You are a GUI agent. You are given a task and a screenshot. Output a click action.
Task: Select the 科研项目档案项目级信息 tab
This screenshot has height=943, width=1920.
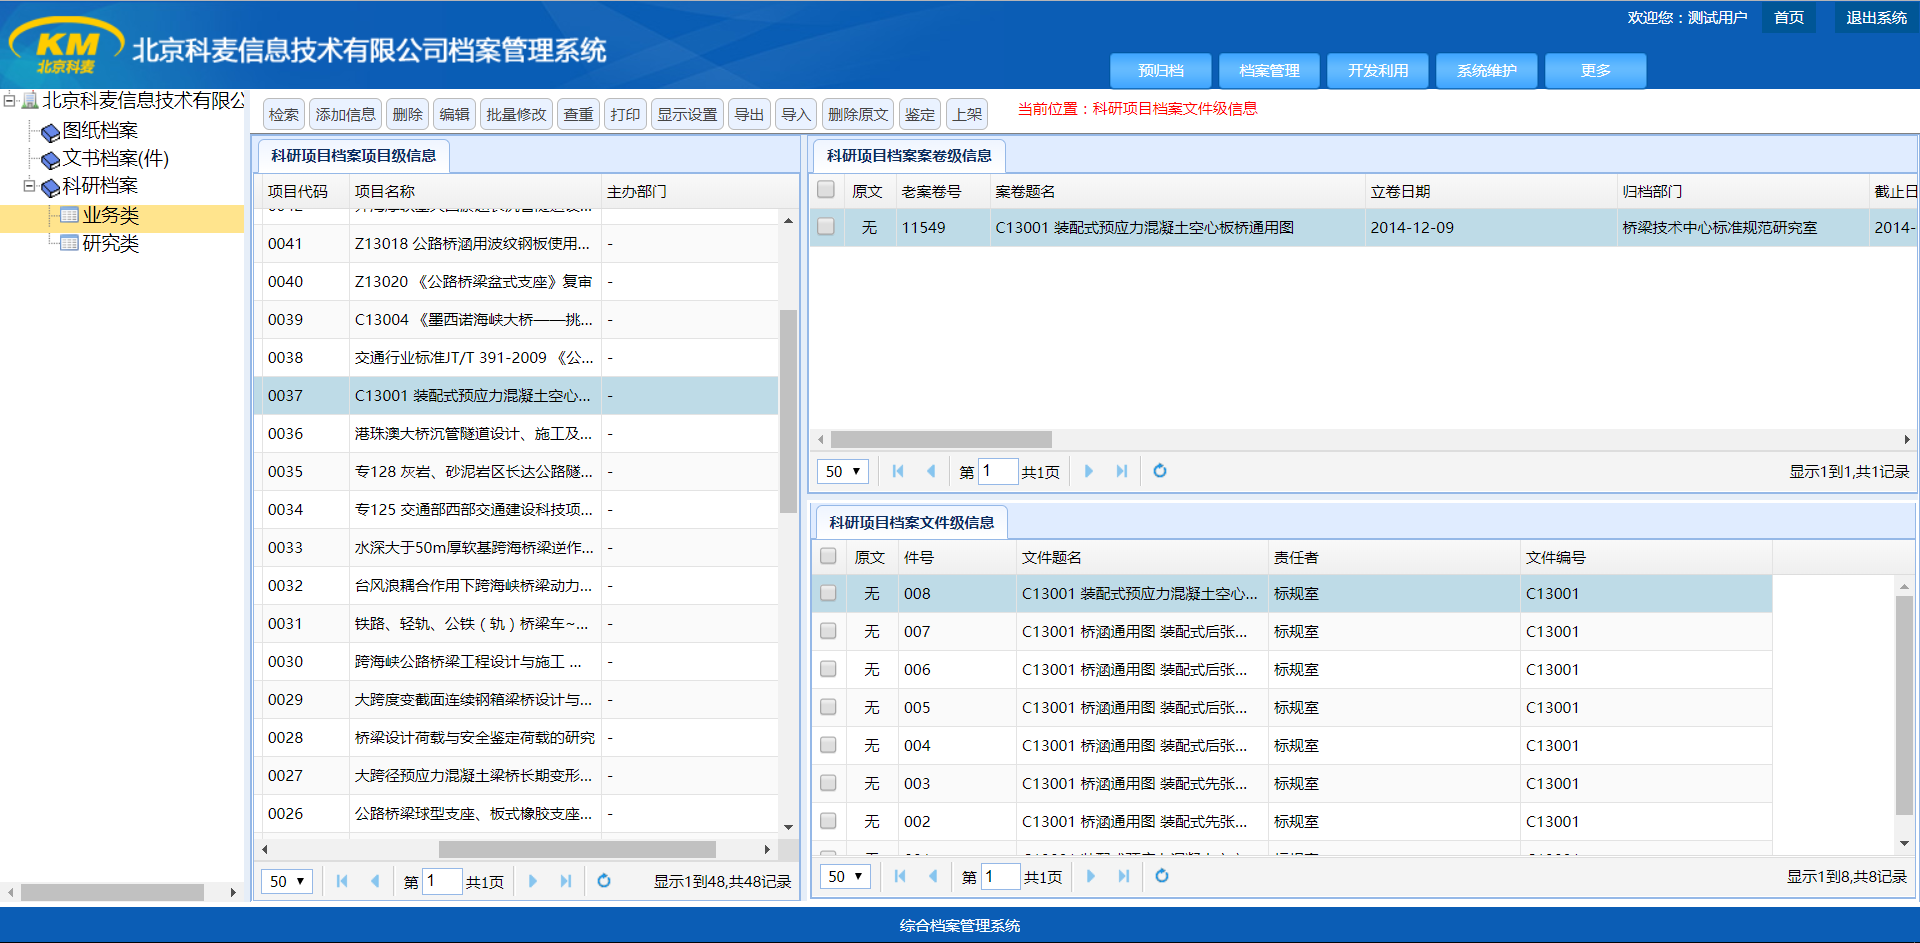(354, 155)
